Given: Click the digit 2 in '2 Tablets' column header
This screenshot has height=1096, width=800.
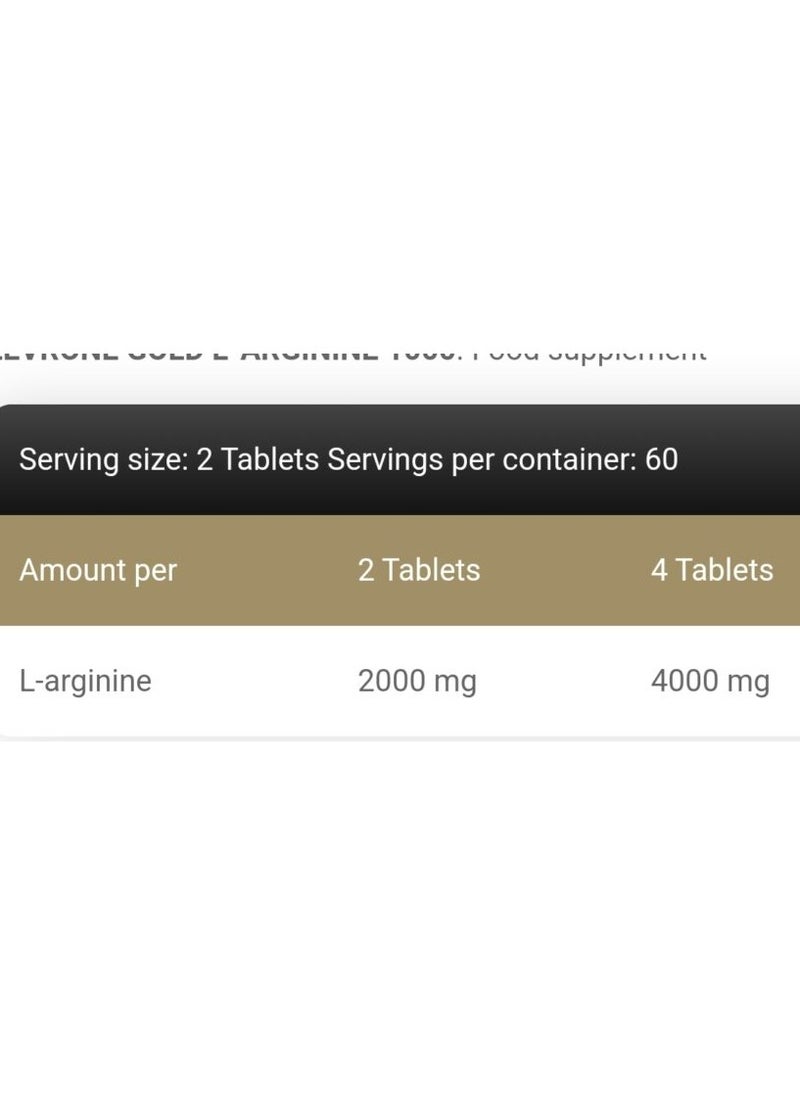Looking at the screenshot, I should (x=366, y=570).
